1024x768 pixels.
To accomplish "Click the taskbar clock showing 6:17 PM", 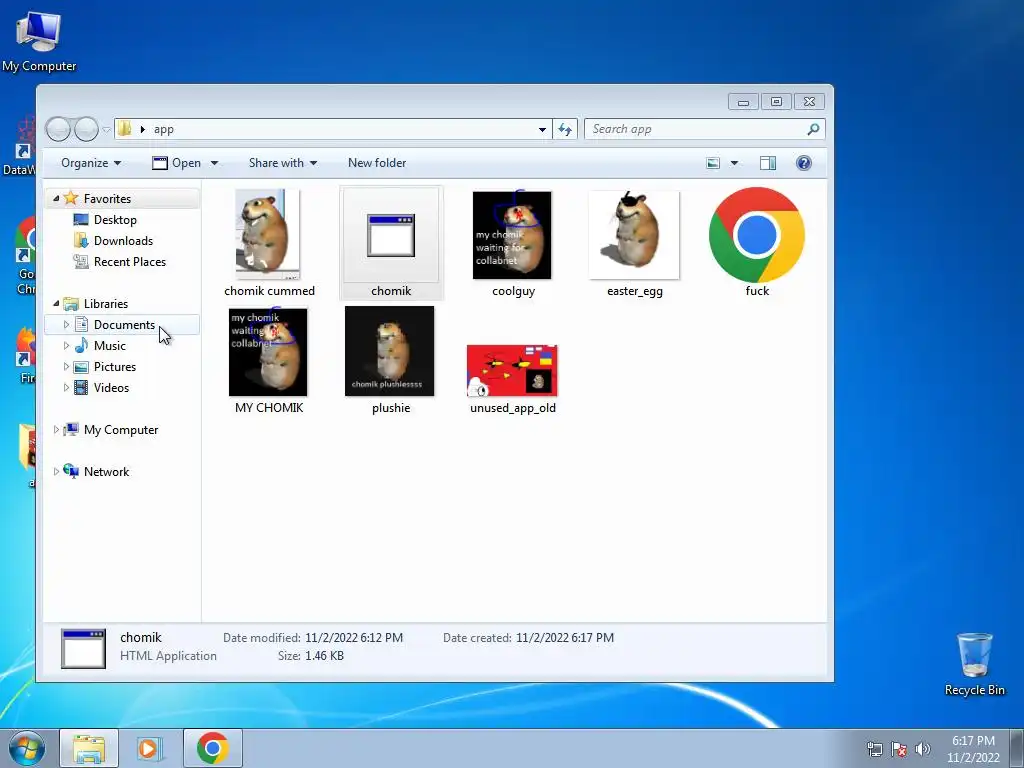I will [973, 749].
